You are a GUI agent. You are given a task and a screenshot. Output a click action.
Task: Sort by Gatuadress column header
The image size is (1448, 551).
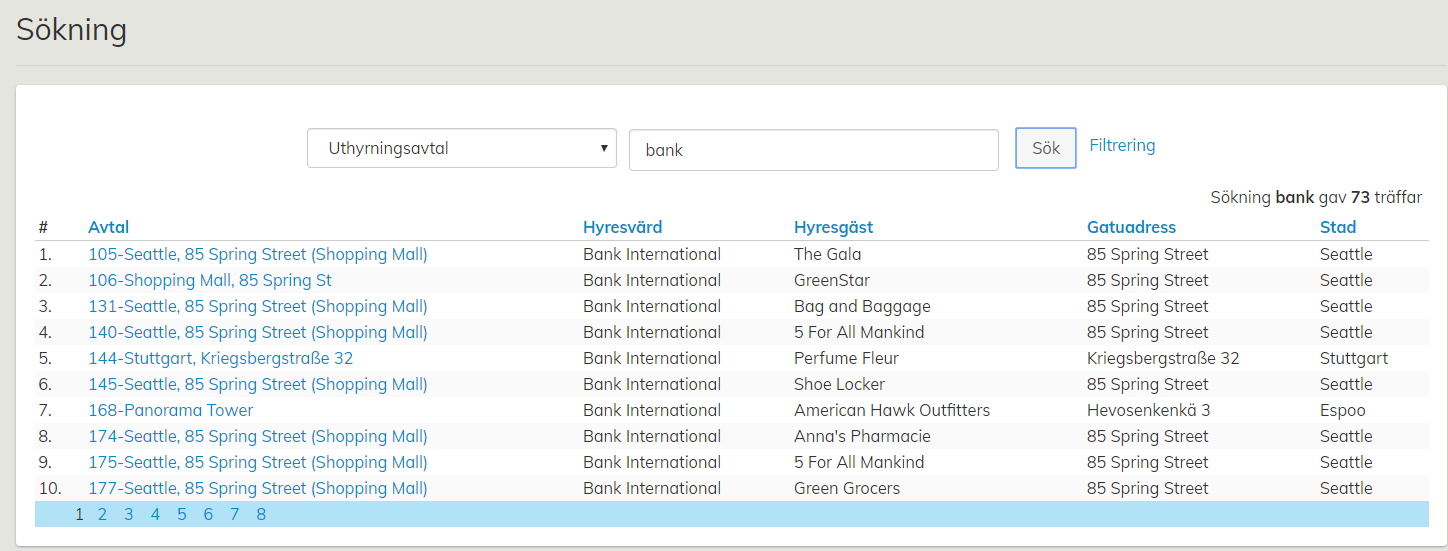coord(1131,227)
